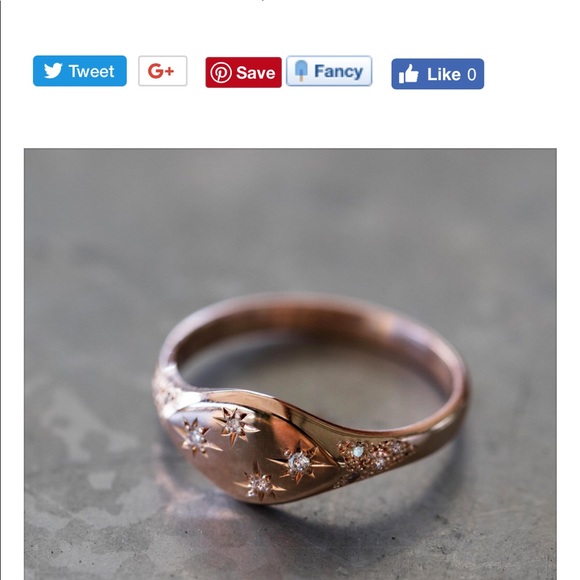Click the Like count number 0
Viewport: 580px width, 580px height.
click(x=471, y=75)
